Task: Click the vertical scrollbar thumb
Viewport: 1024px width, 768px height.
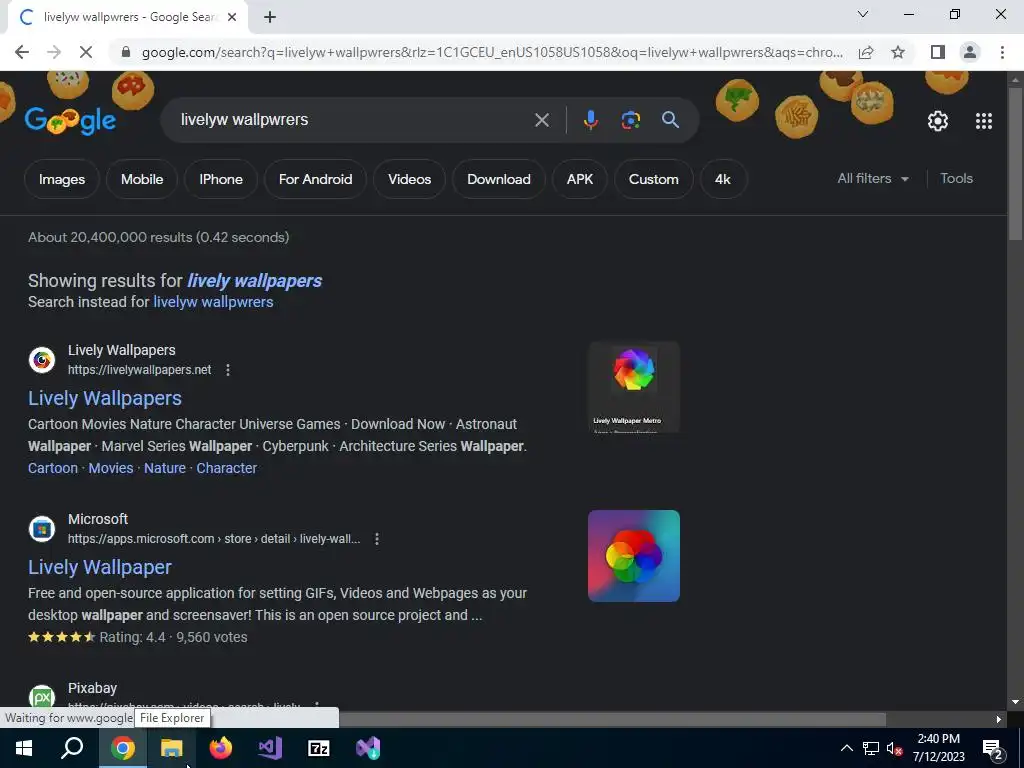Action: (1015, 163)
